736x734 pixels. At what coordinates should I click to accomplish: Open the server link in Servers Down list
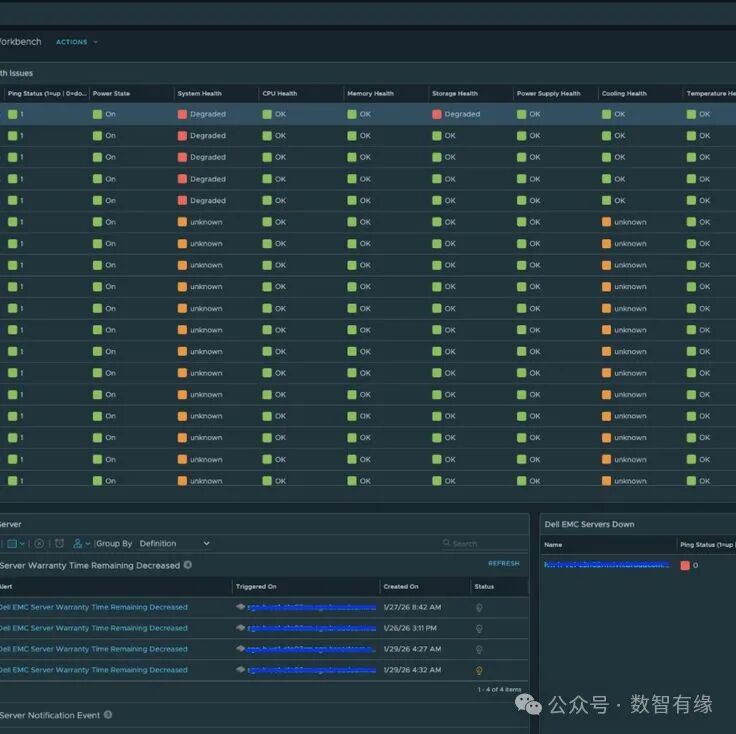(605, 565)
